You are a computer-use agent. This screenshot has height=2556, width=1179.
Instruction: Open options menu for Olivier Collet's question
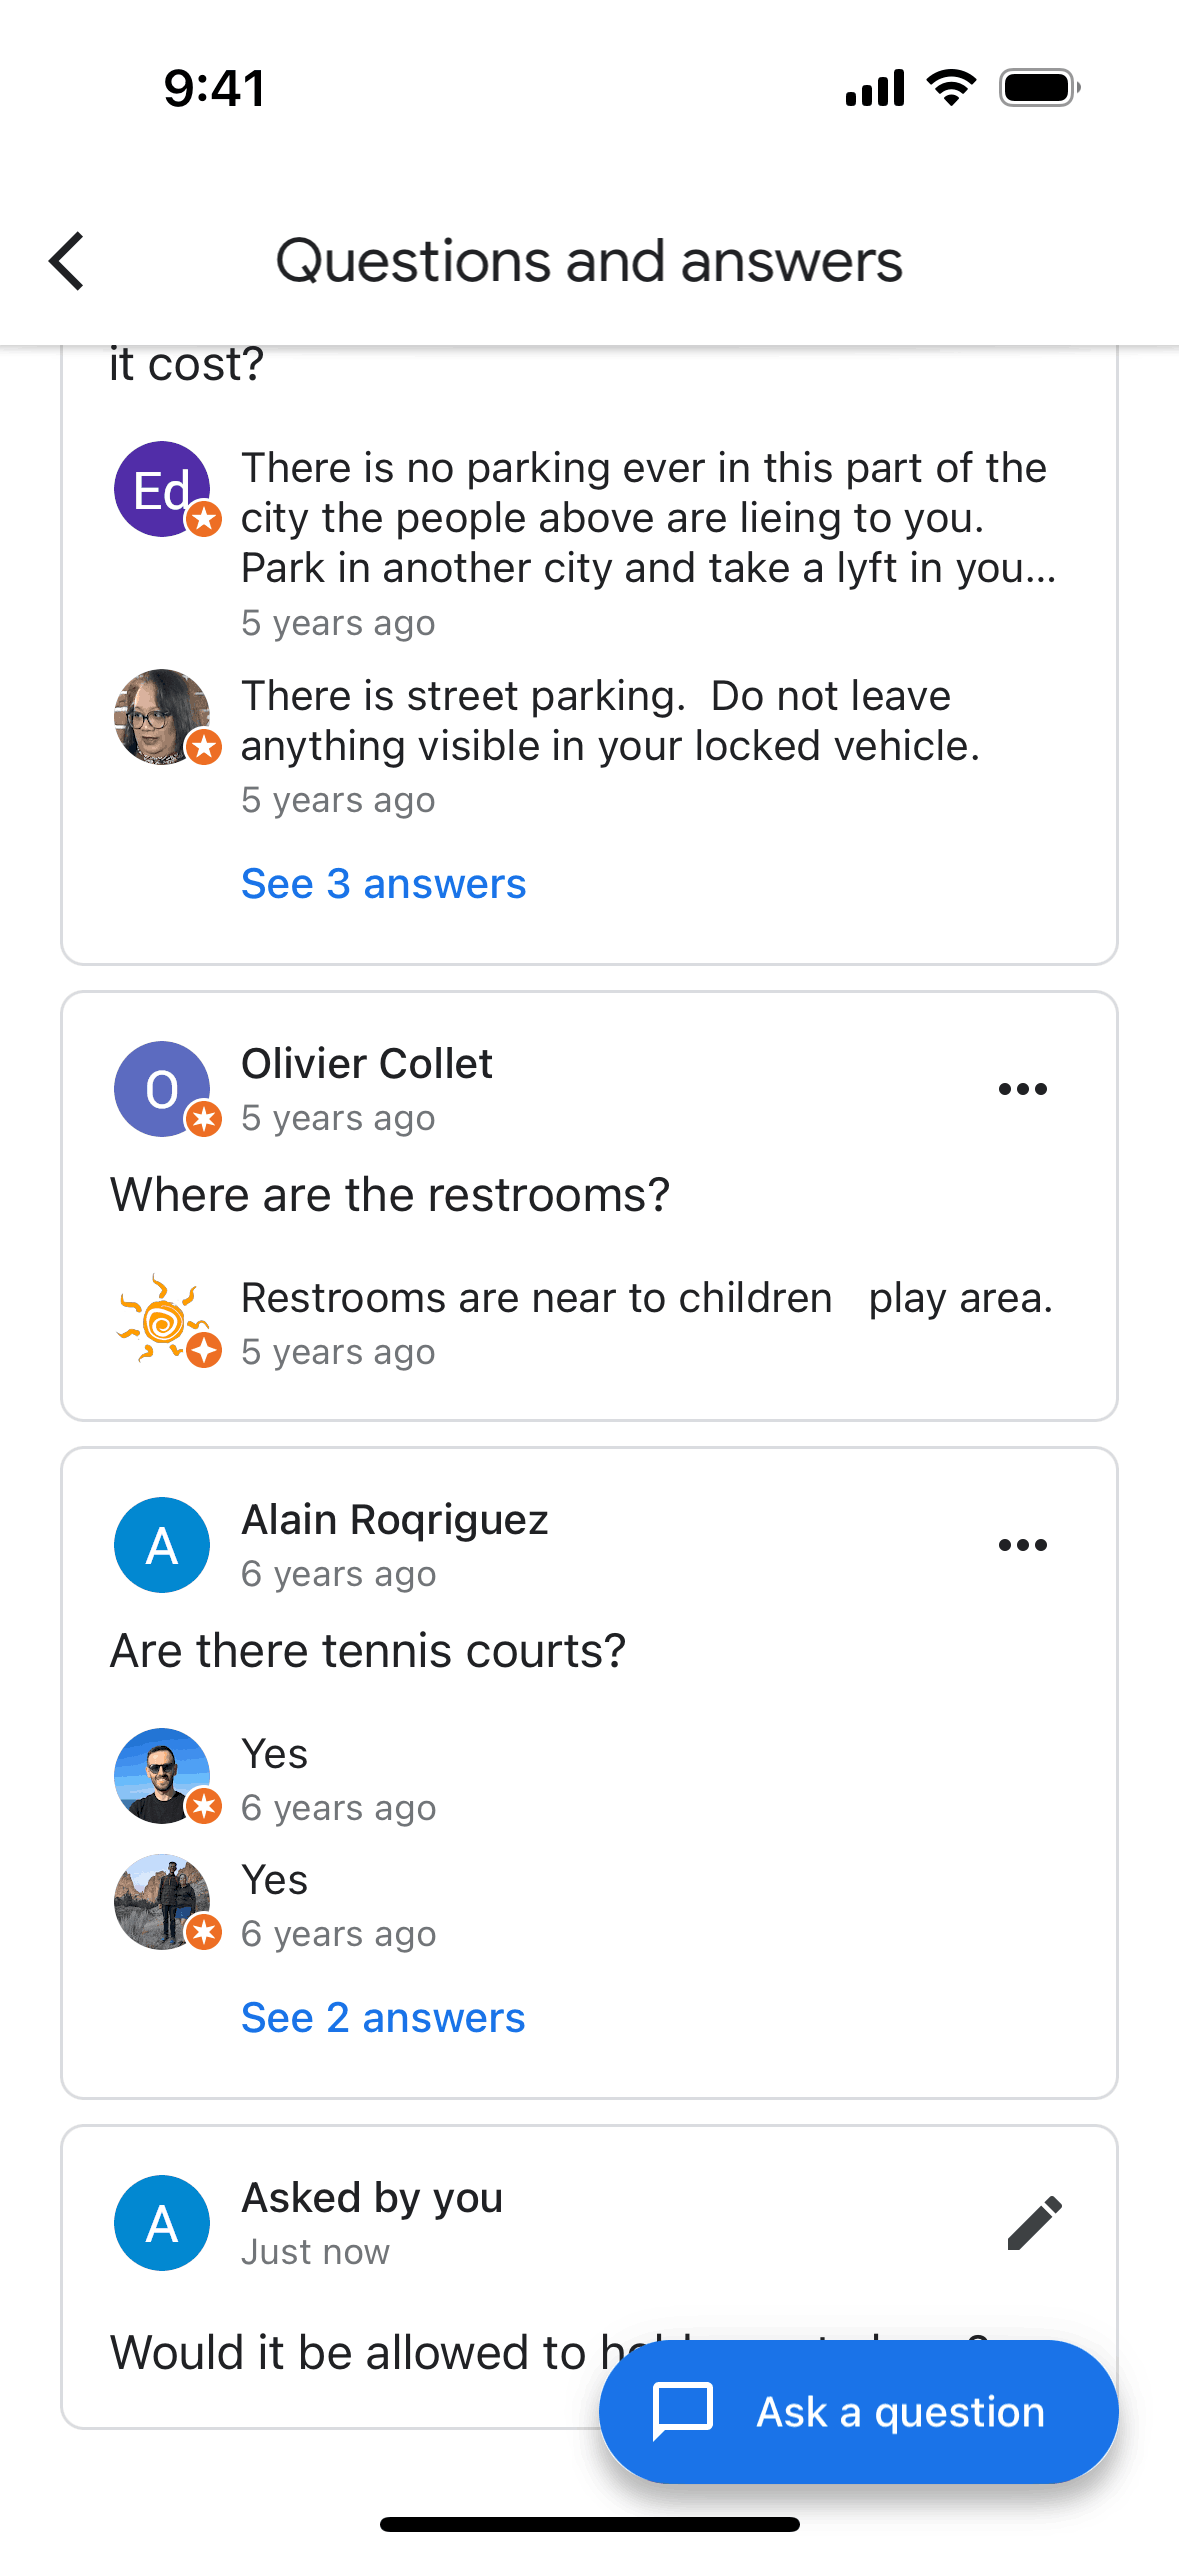tap(1022, 1089)
